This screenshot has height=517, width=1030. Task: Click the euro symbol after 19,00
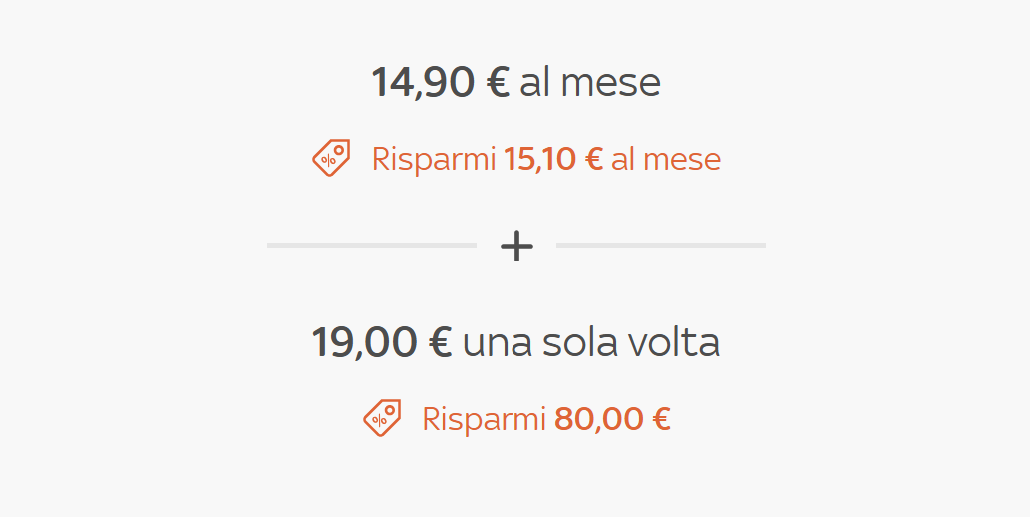coord(440,342)
